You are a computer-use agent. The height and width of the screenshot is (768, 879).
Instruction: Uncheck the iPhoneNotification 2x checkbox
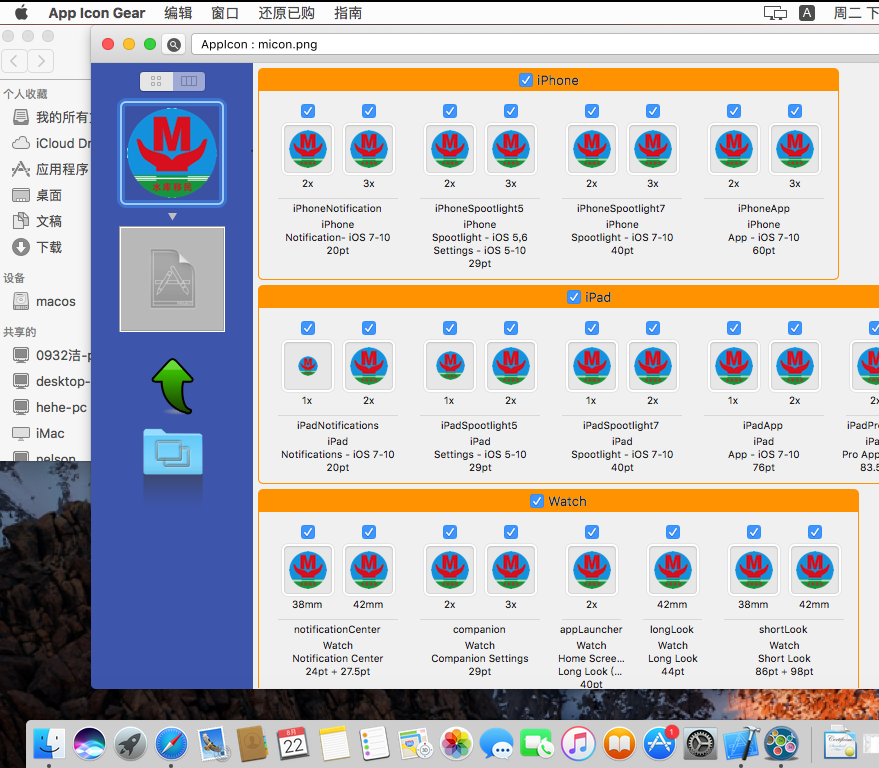click(308, 111)
